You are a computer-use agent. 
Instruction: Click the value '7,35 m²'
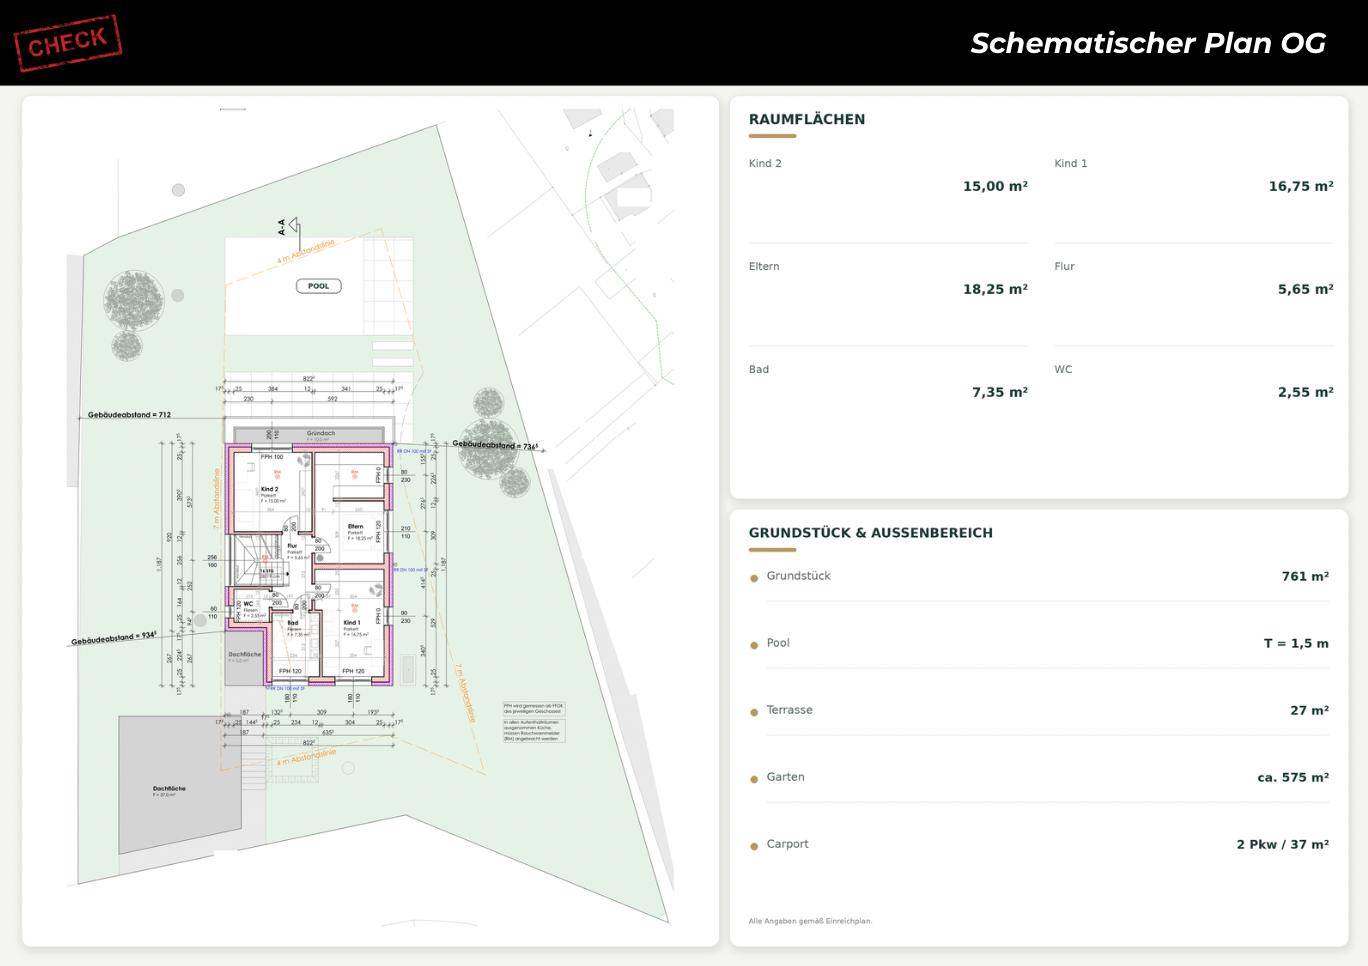click(x=1000, y=392)
